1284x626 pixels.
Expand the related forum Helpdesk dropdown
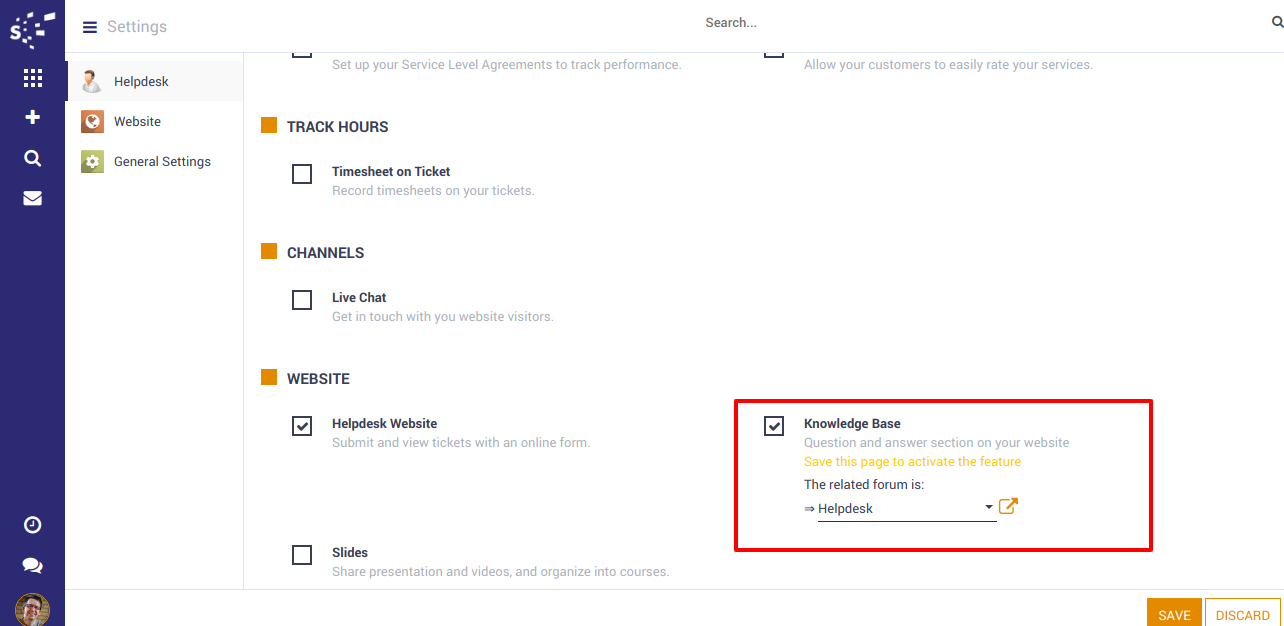click(906, 509)
